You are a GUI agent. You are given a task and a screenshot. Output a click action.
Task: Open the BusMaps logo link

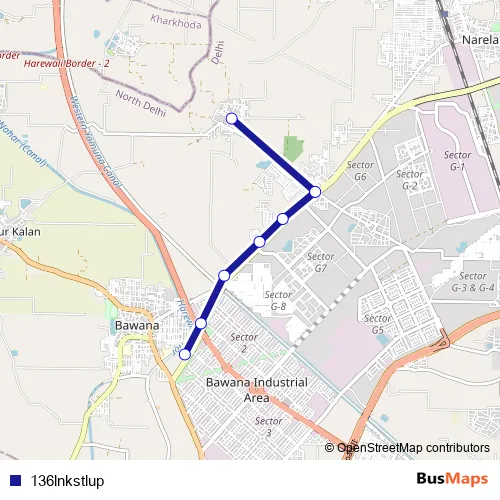pos(452,479)
